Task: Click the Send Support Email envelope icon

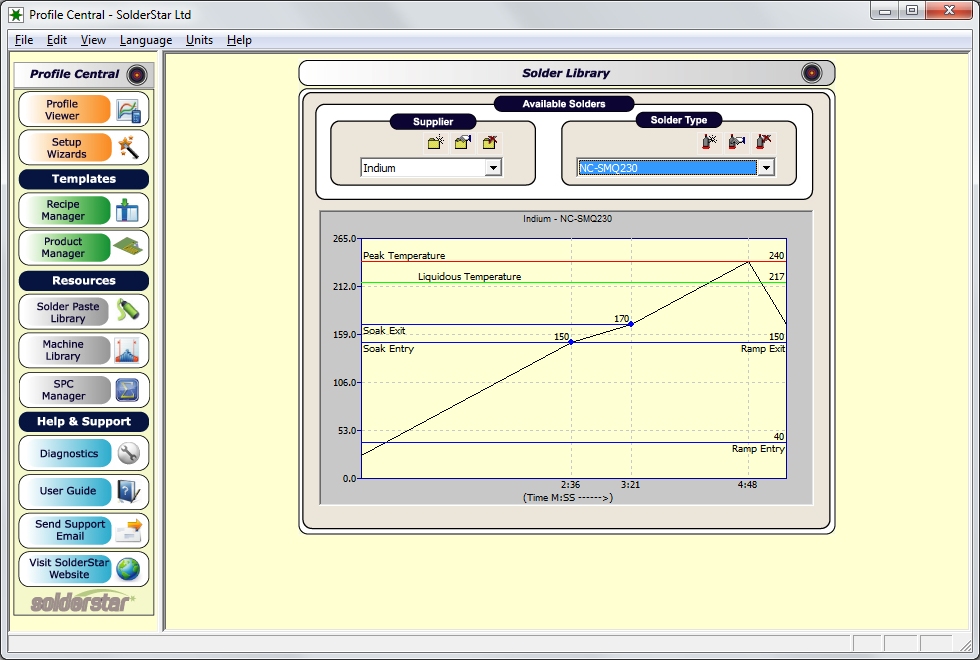Action: pos(129,530)
